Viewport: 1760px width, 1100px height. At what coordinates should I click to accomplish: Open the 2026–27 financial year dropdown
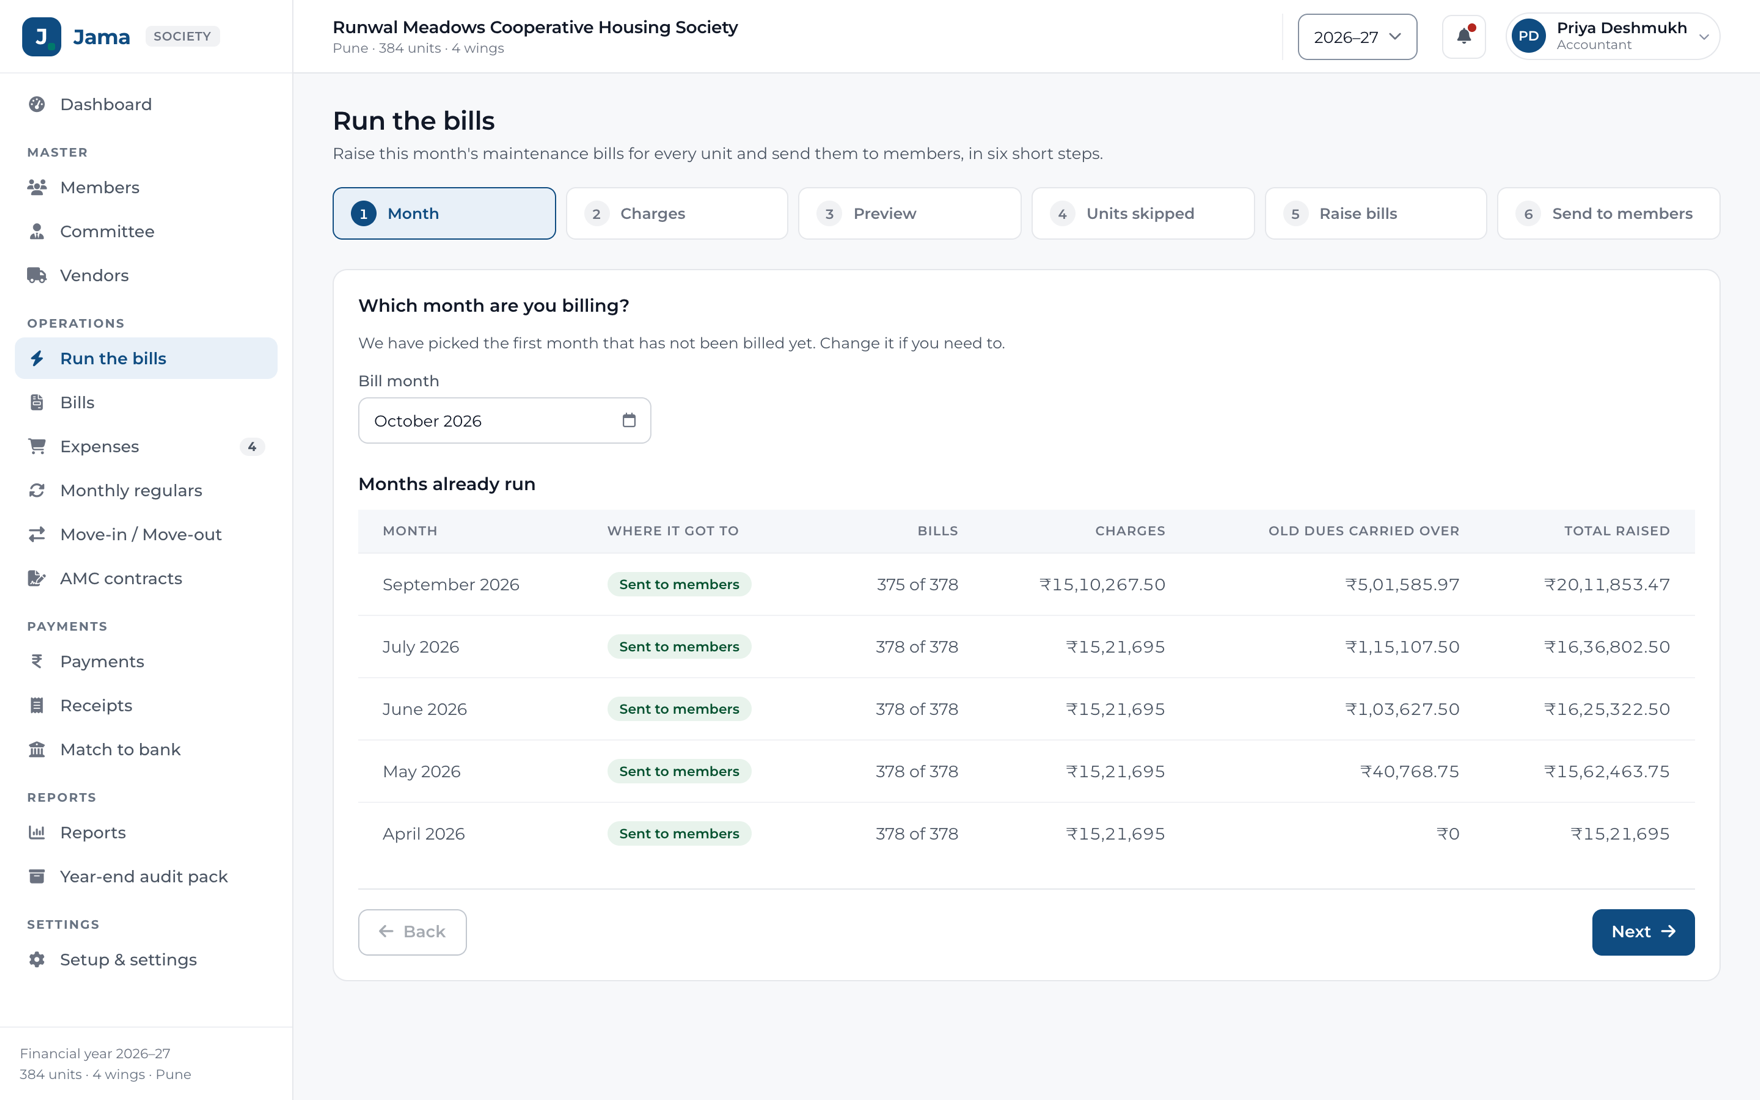click(1357, 37)
